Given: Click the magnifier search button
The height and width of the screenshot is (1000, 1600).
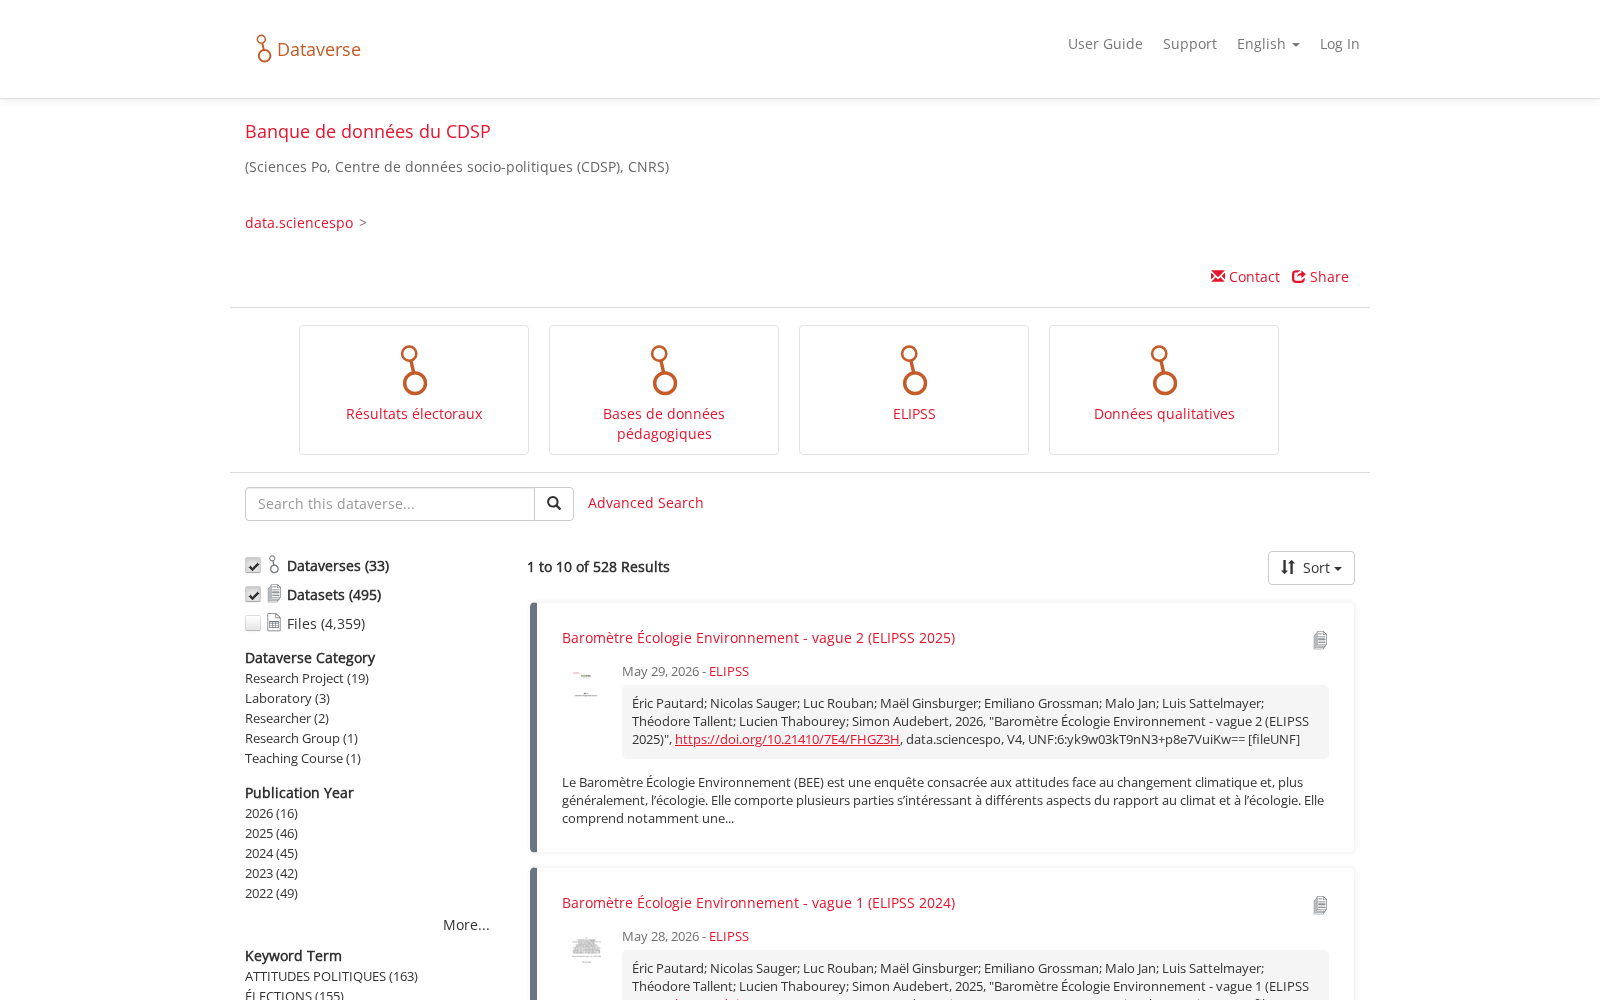Looking at the screenshot, I should [x=554, y=504].
